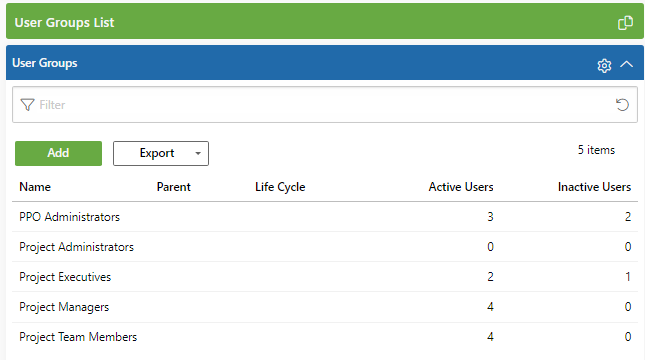Click into the Filter input field
Image resolution: width=646 pixels, height=360 pixels.
tap(325, 105)
